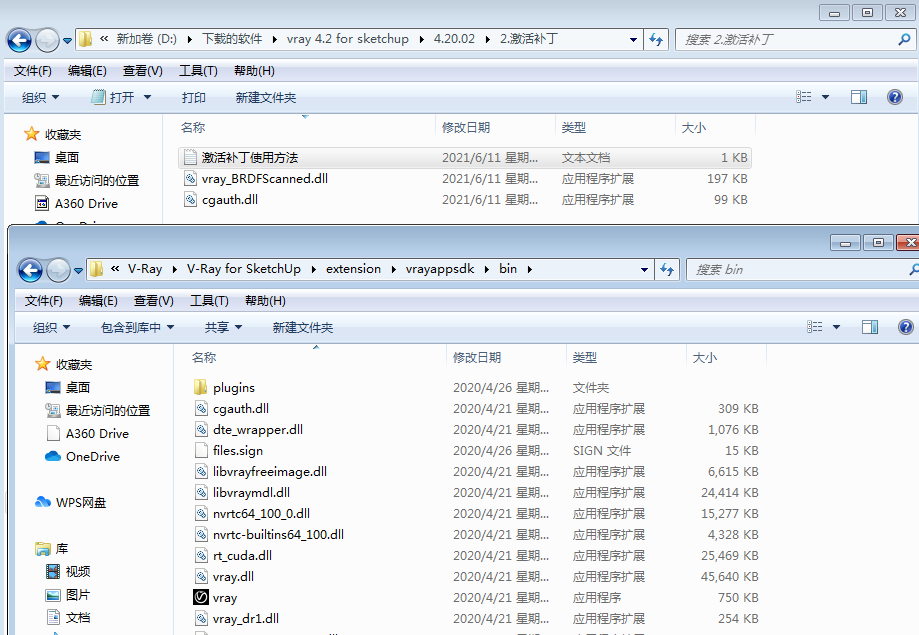Open recent pages arrow in the bin window
The image size is (919, 635).
tap(78, 271)
